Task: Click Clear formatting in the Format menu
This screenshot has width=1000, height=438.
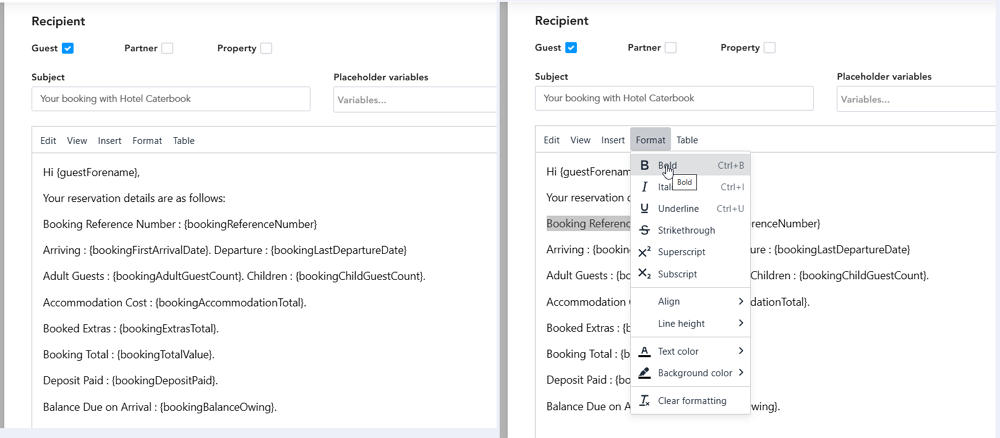Action: coord(690,401)
